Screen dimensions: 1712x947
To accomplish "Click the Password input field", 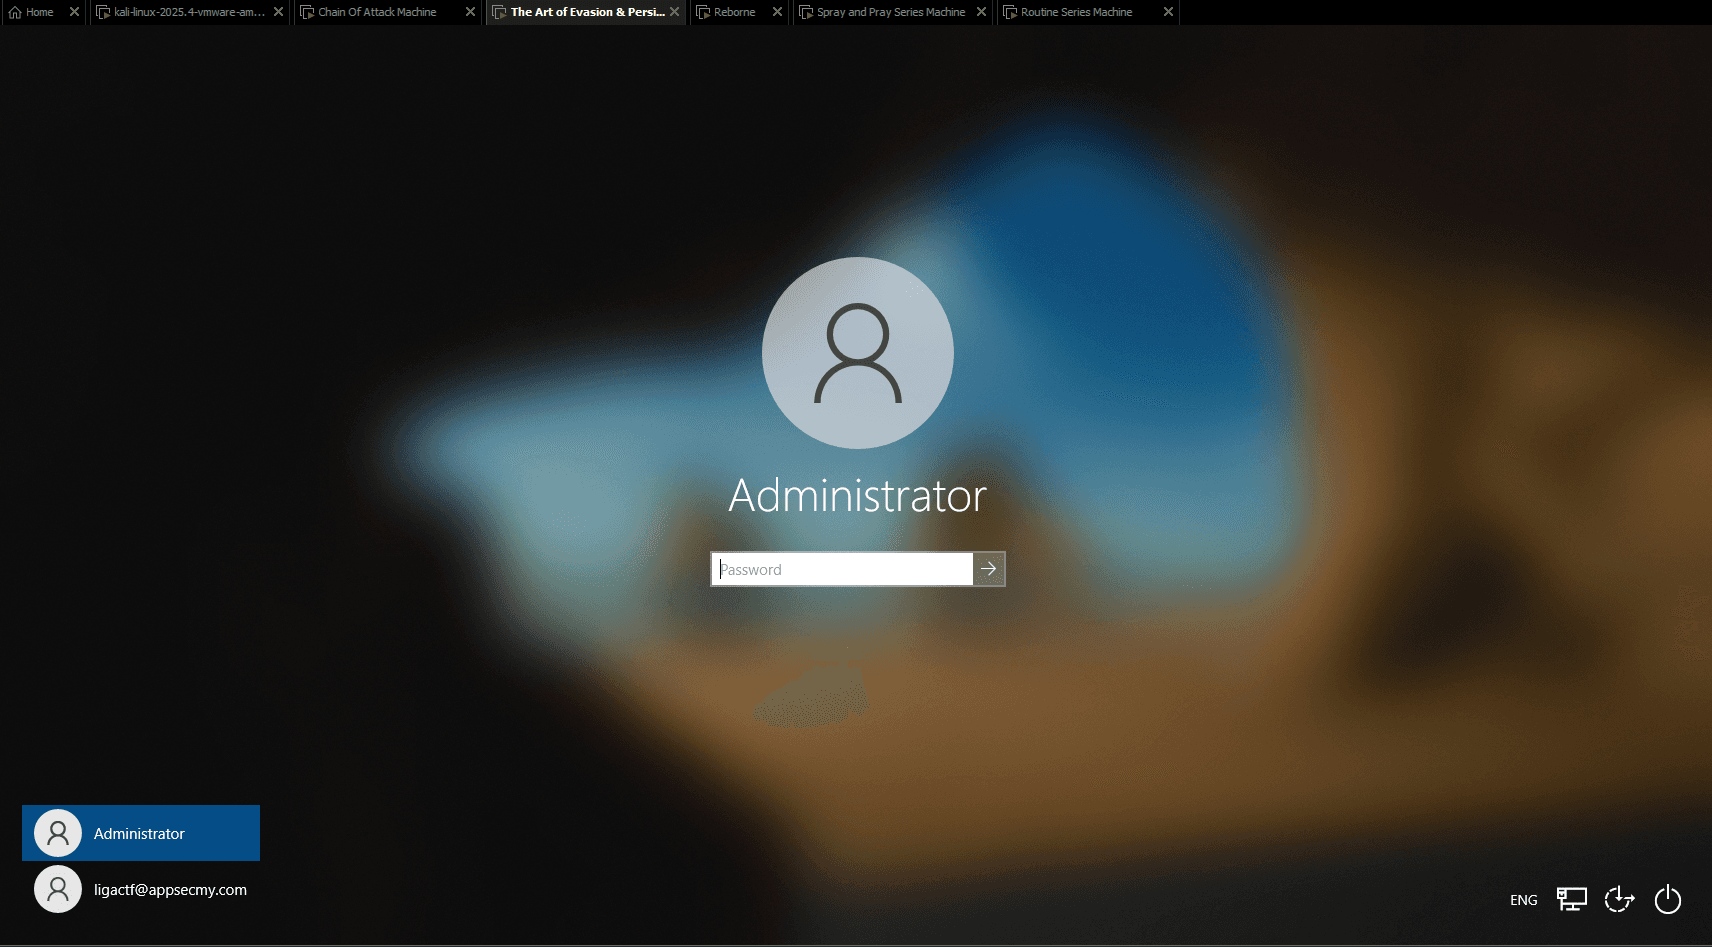I will coord(842,569).
